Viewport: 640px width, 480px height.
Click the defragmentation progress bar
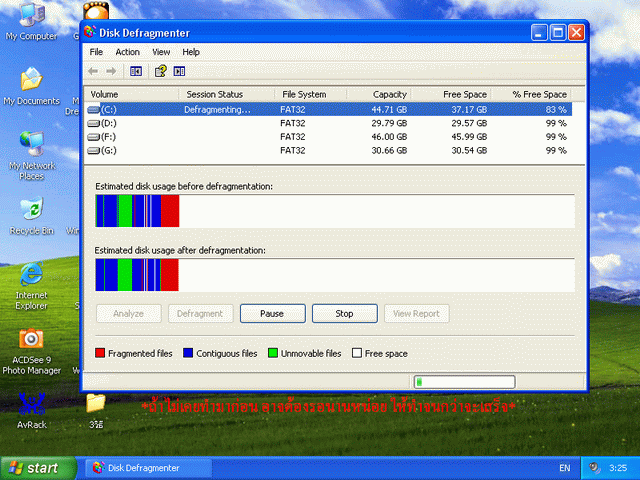coord(464,382)
